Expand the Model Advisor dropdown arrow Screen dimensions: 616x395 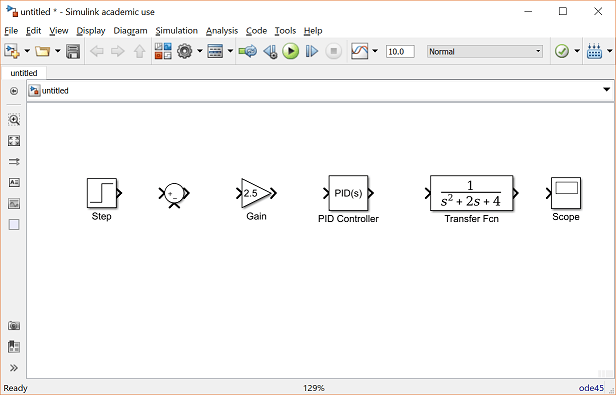point(577,51)
